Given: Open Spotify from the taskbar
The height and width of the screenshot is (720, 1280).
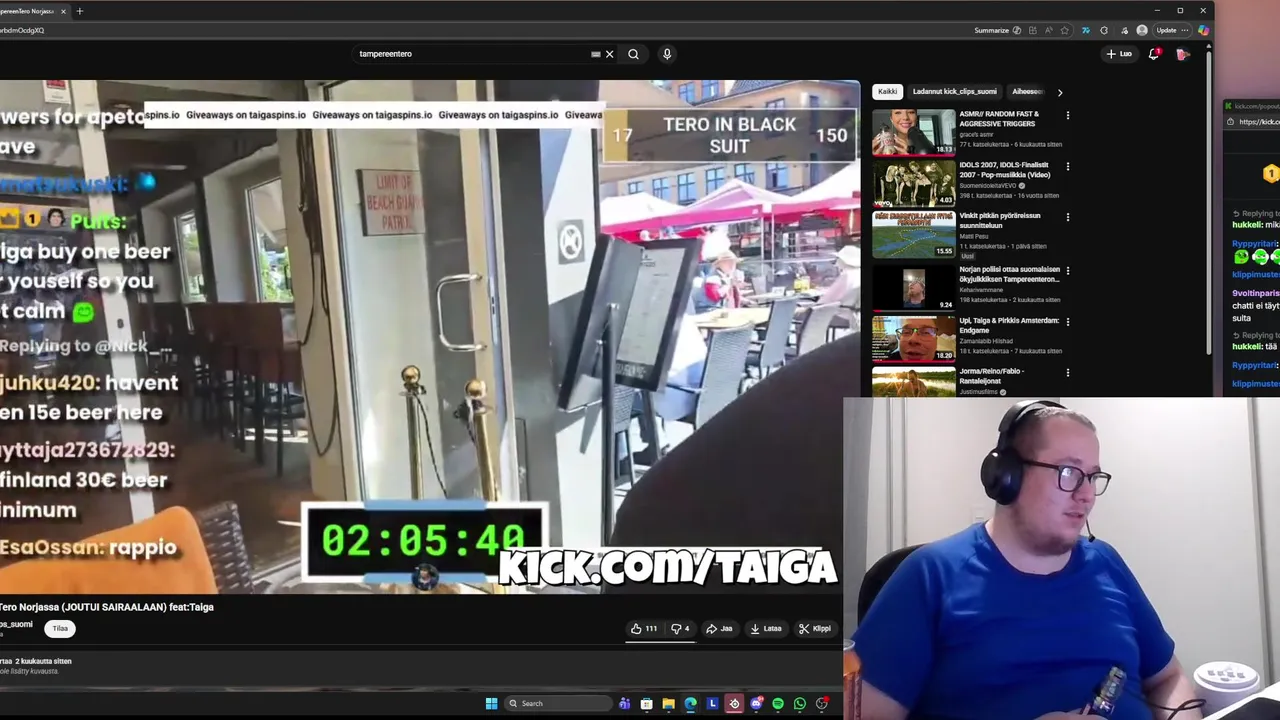Looking at the screenshot, I should coord(778,704).
